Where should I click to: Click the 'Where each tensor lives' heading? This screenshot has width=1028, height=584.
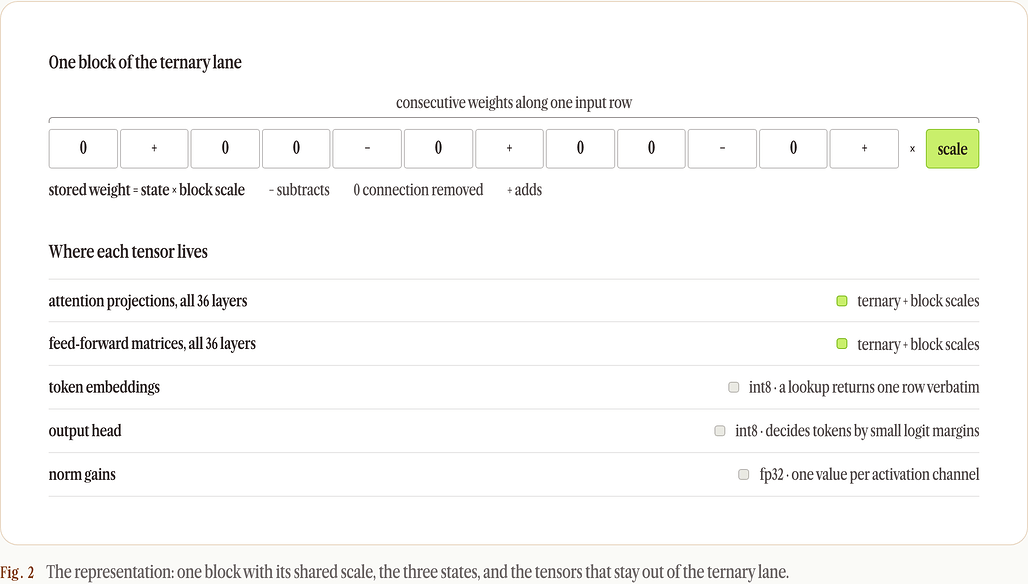(128, 252)
